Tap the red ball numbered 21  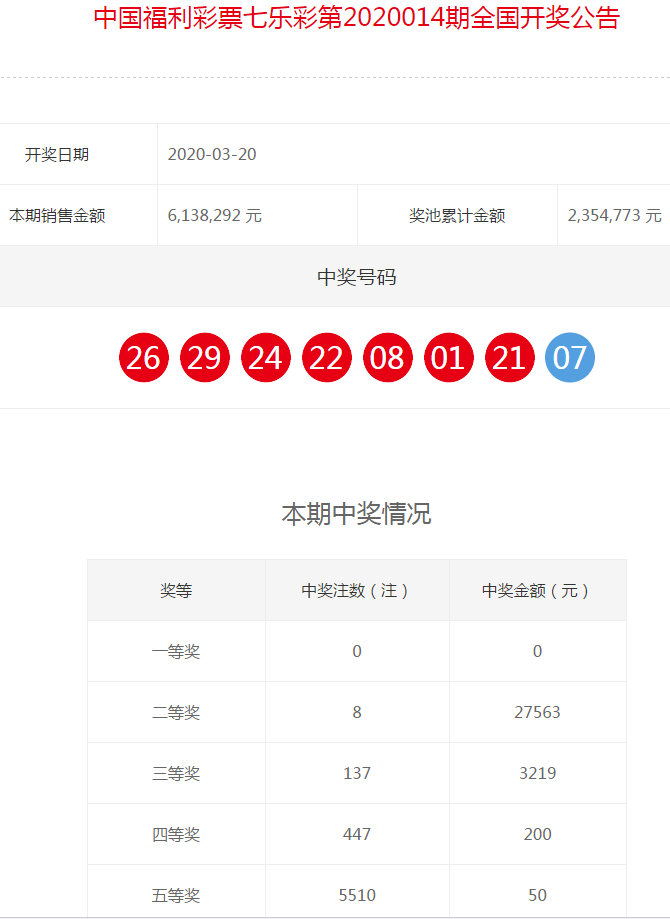click(509, 357)
